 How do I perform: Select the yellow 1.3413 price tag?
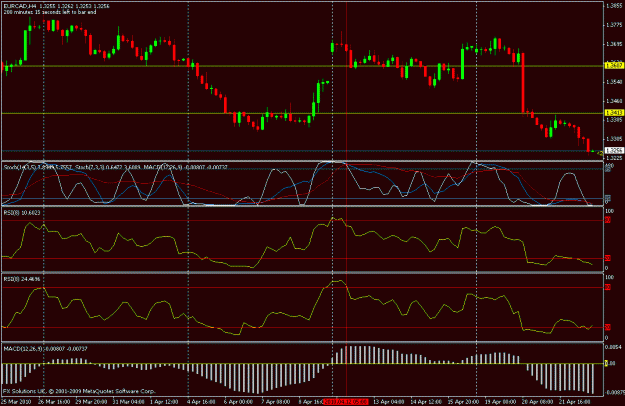click(614, 113)
